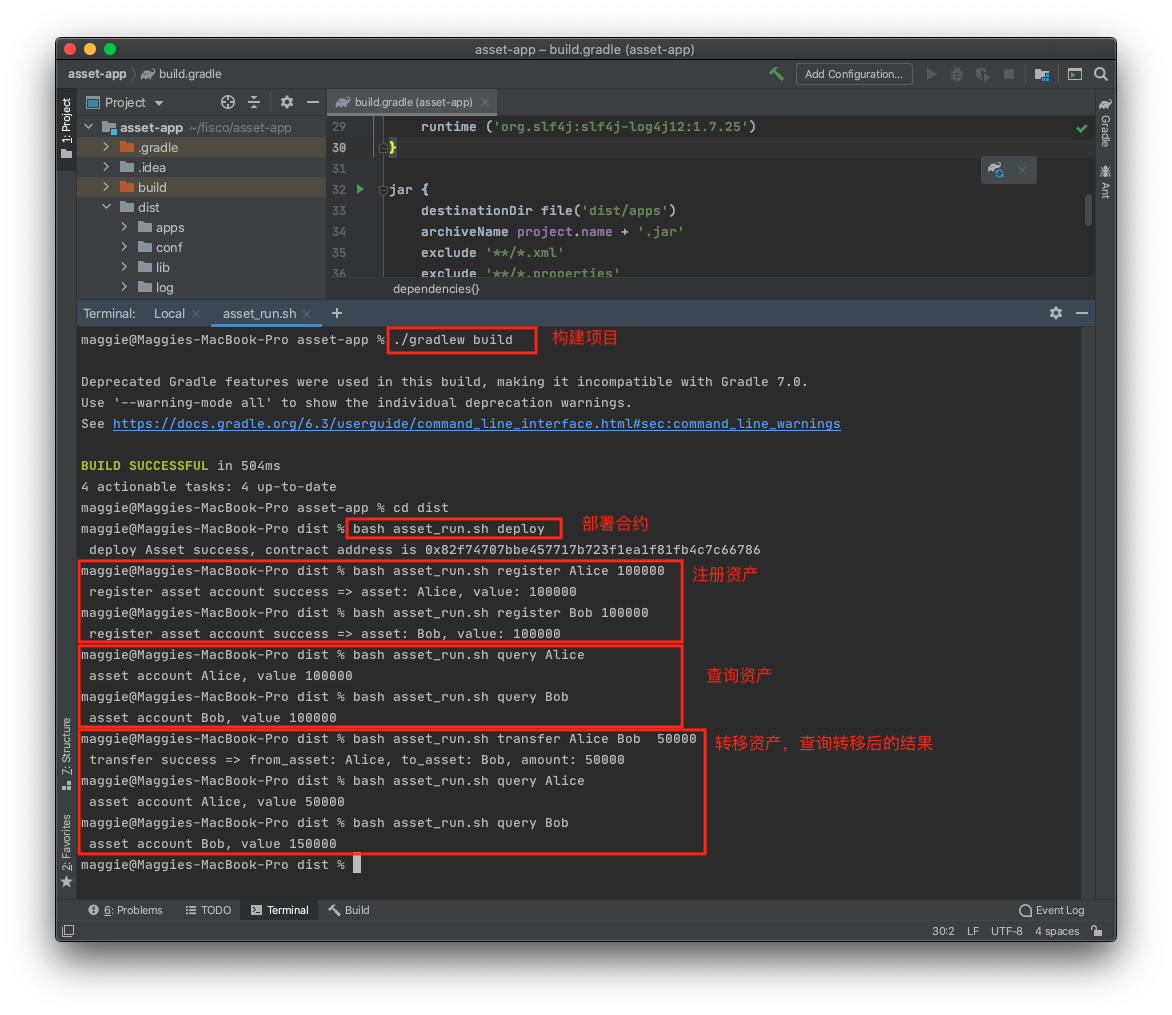This screenshot has width=1172, height=1015.
Task: Switch to the Local terminal tab
Action: point(169,314)
